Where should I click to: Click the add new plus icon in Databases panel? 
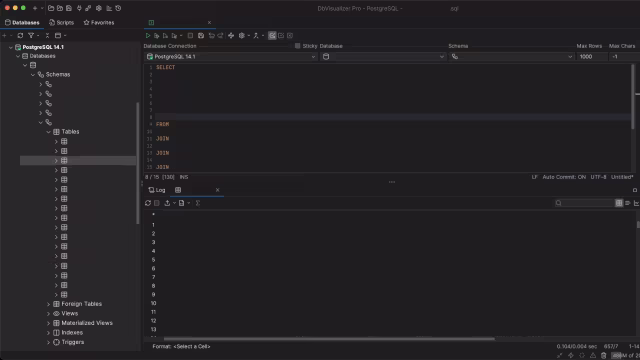tap(4, 36)
